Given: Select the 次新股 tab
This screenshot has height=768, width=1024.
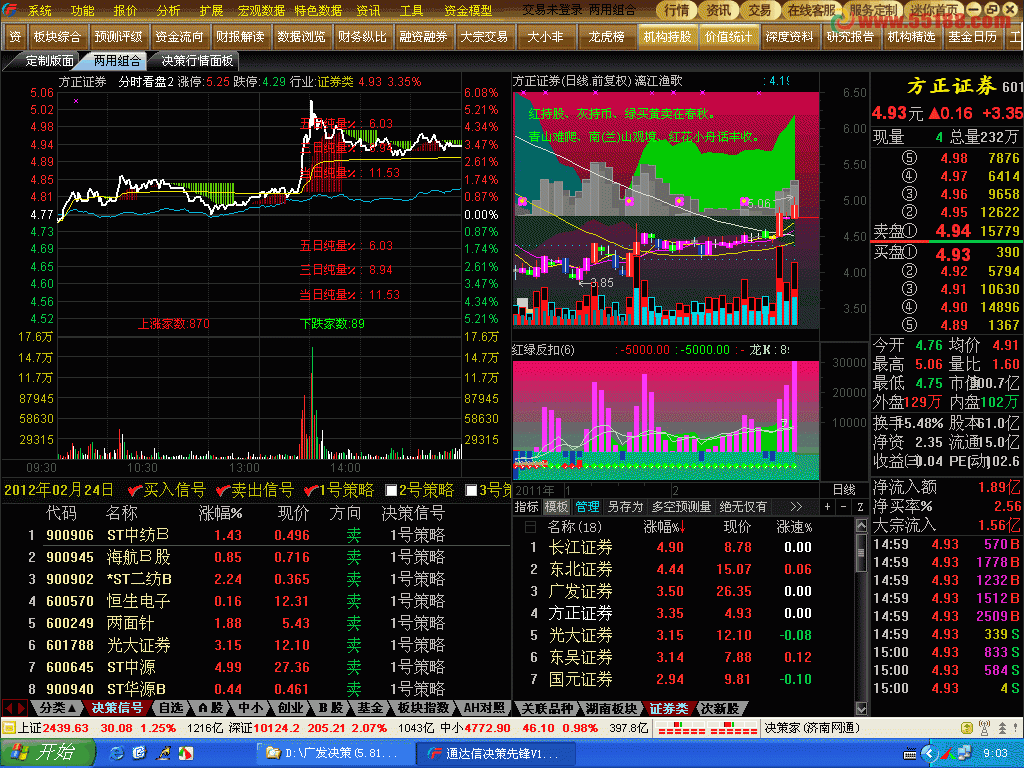Looking at the screenshot, I should coord(720,708).
